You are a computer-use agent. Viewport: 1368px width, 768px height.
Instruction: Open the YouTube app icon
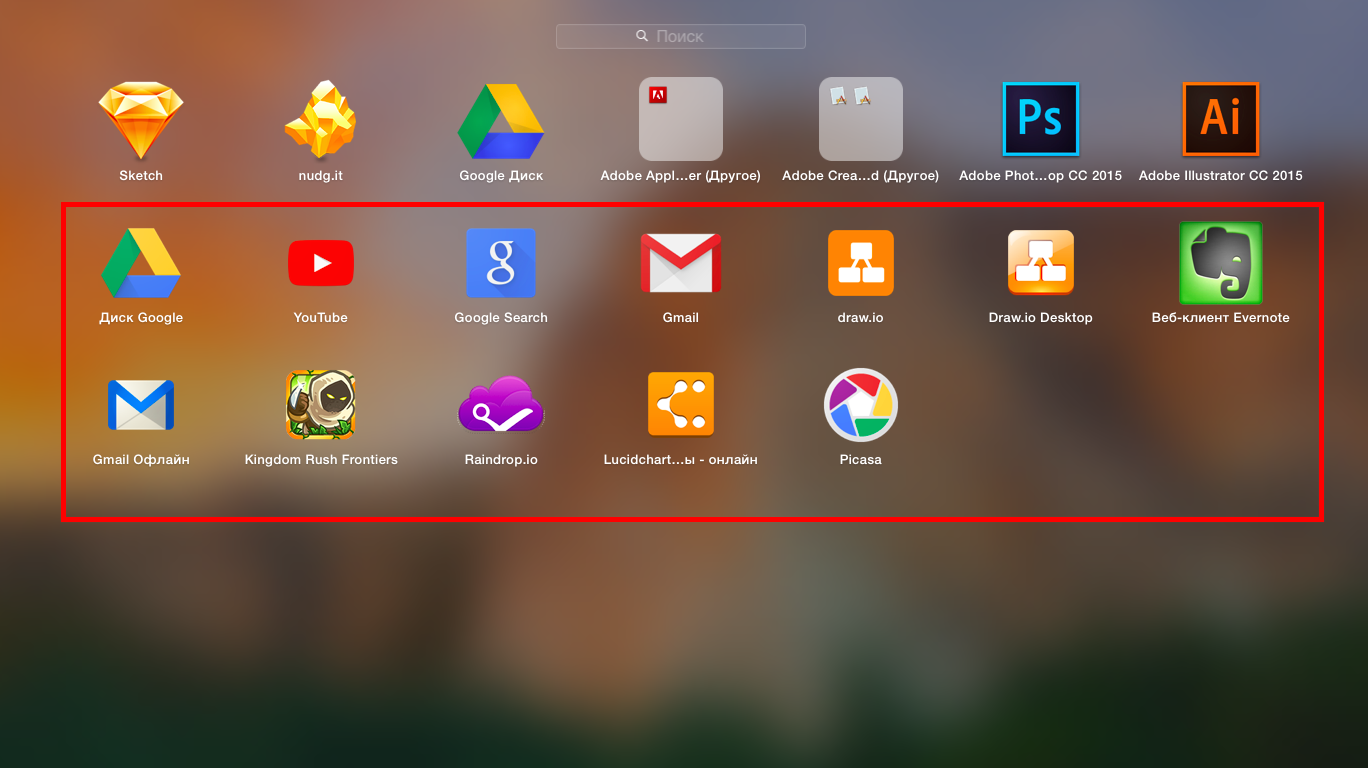[x=321, y=263]
